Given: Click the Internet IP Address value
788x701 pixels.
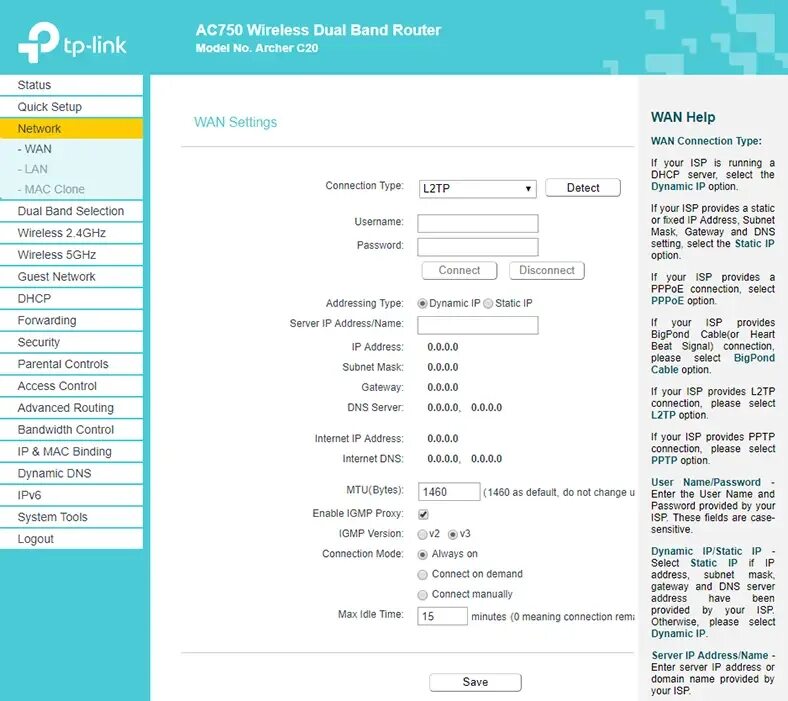Looking at the screenshot, I should (443, 439).
